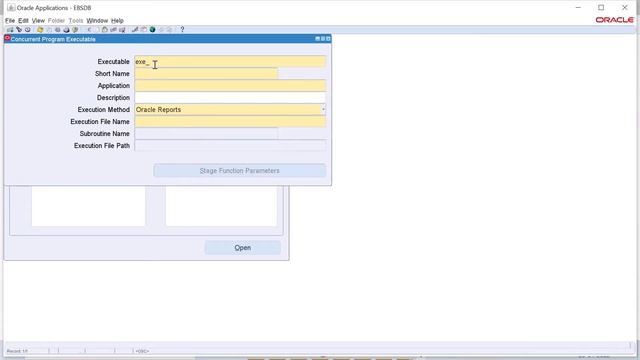Click the Find flashlight toolbar icon

(x=19, y=29)
